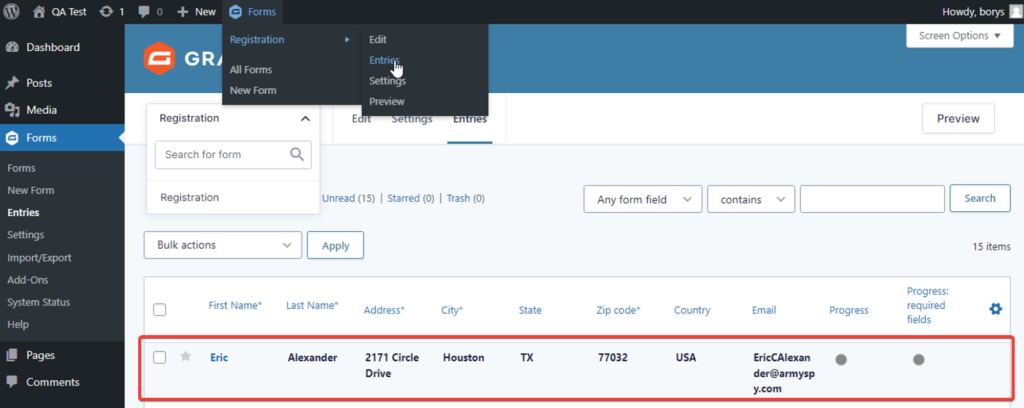1024x408 pixels.
Task: Open the Eric entry link
Action: point(219,357)
